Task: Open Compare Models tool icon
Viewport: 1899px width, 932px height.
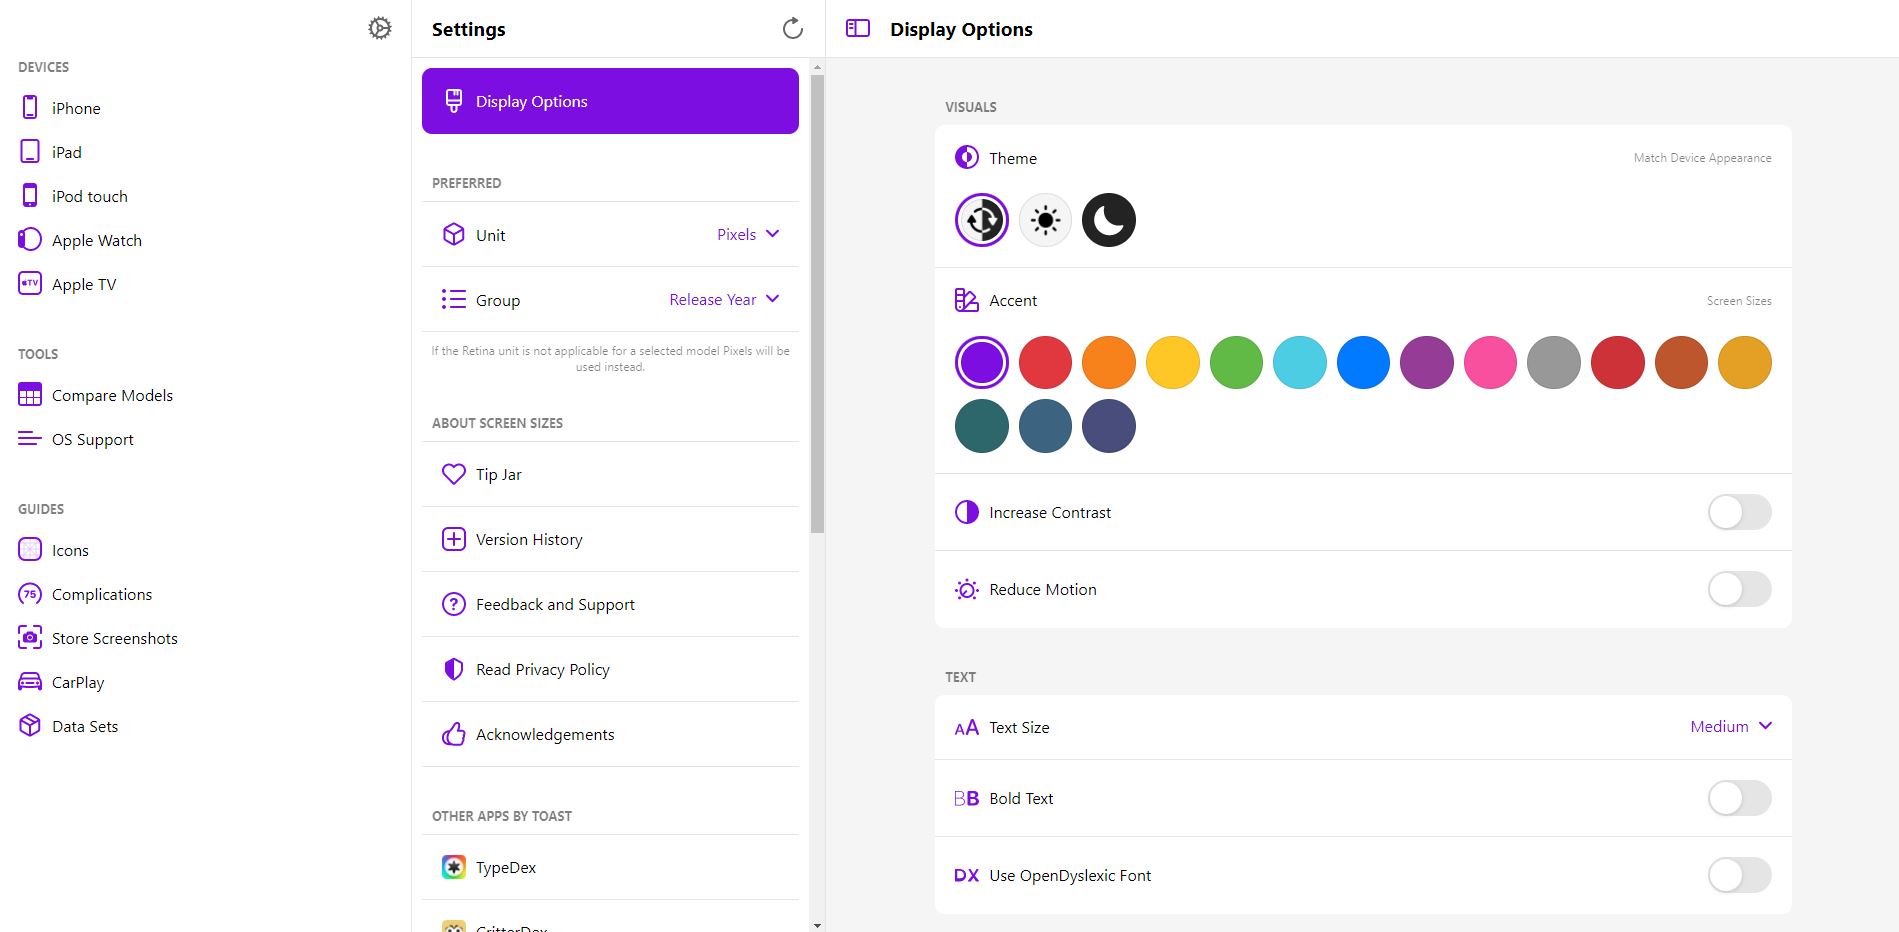Action: 30,395
